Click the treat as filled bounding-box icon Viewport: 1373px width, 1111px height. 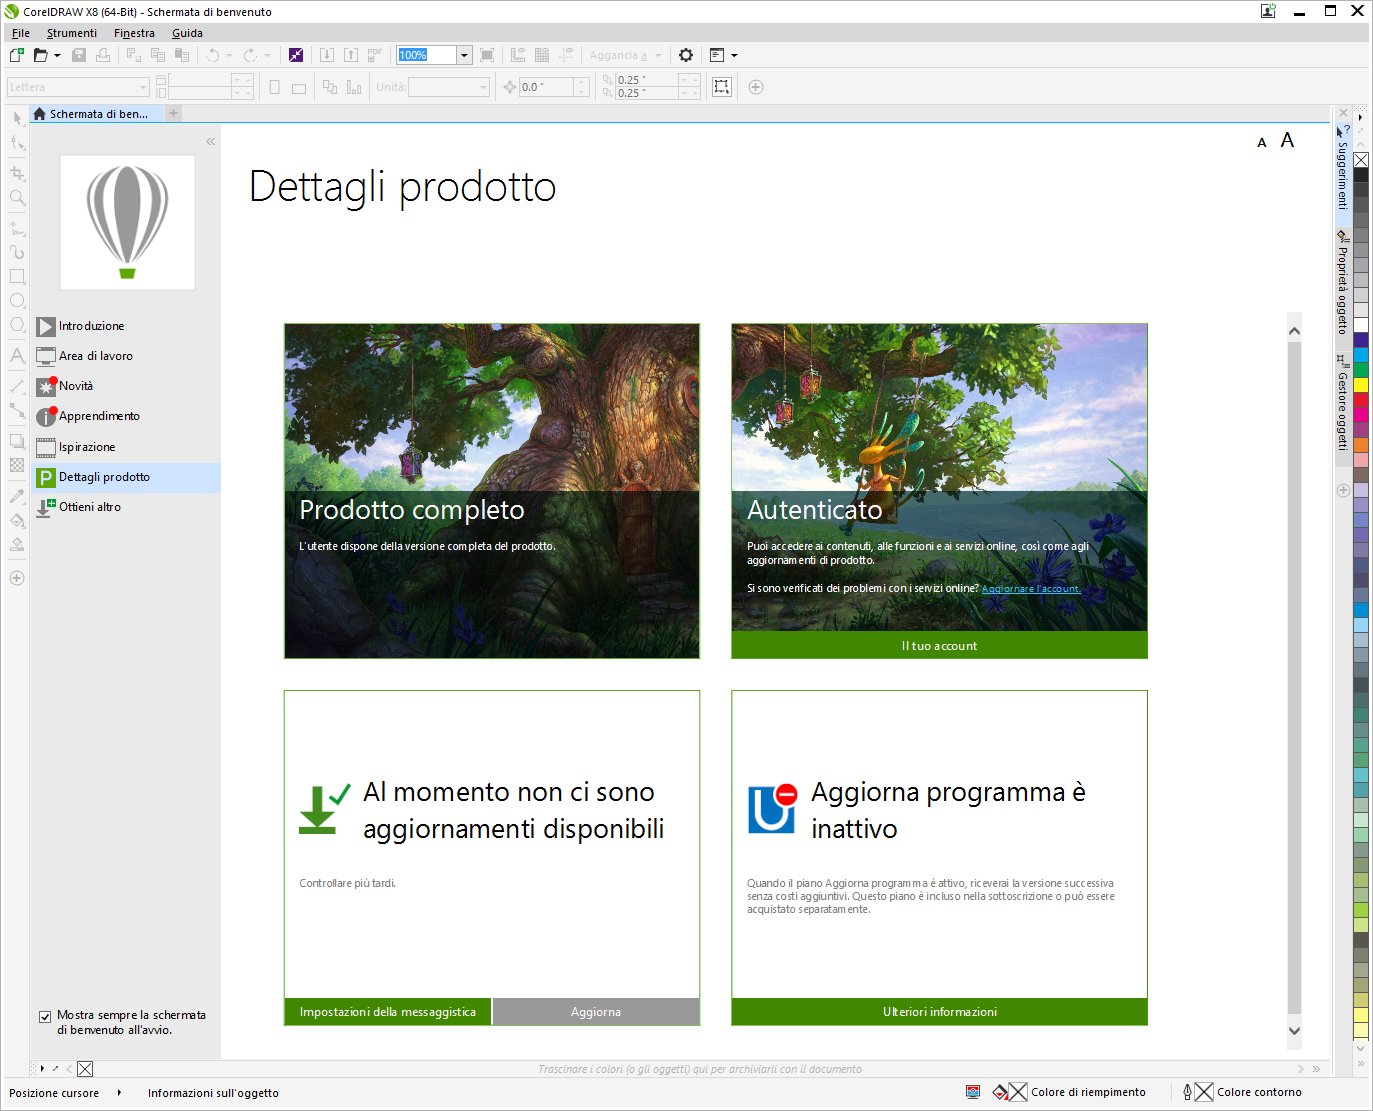pyautogui.click(x=722, y=87)
